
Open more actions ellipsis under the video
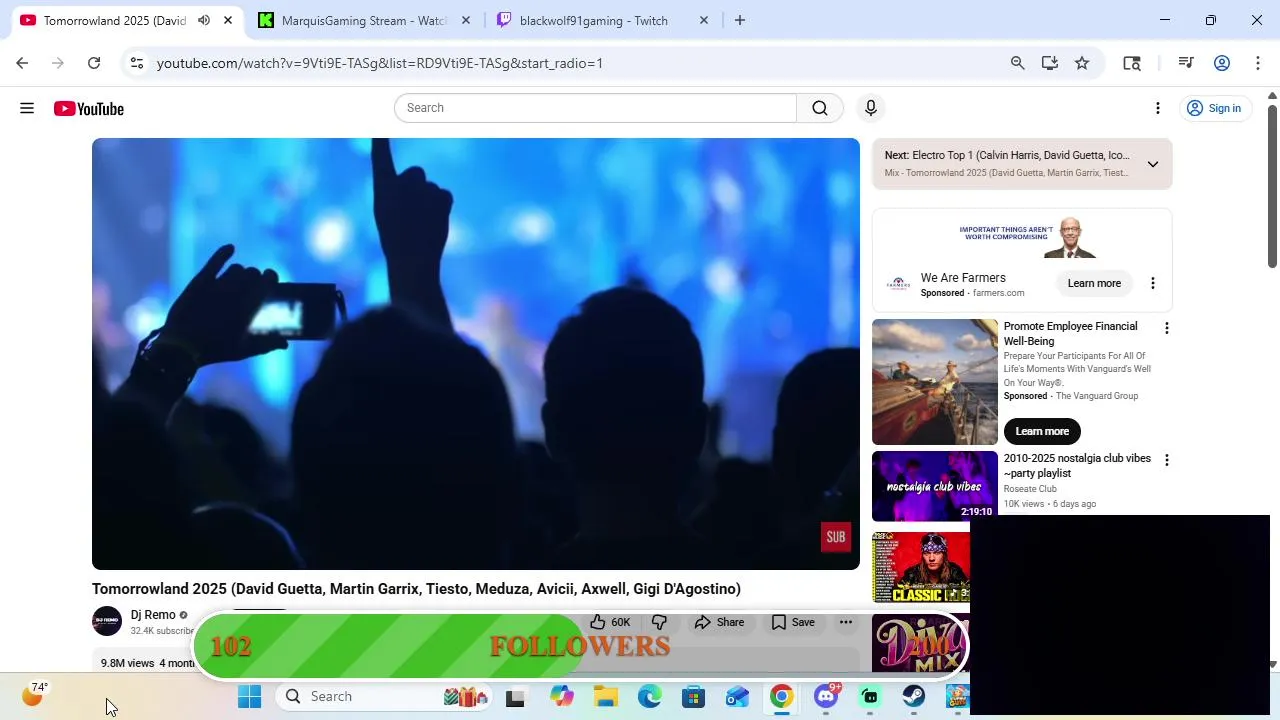click(x=846, y=622)
